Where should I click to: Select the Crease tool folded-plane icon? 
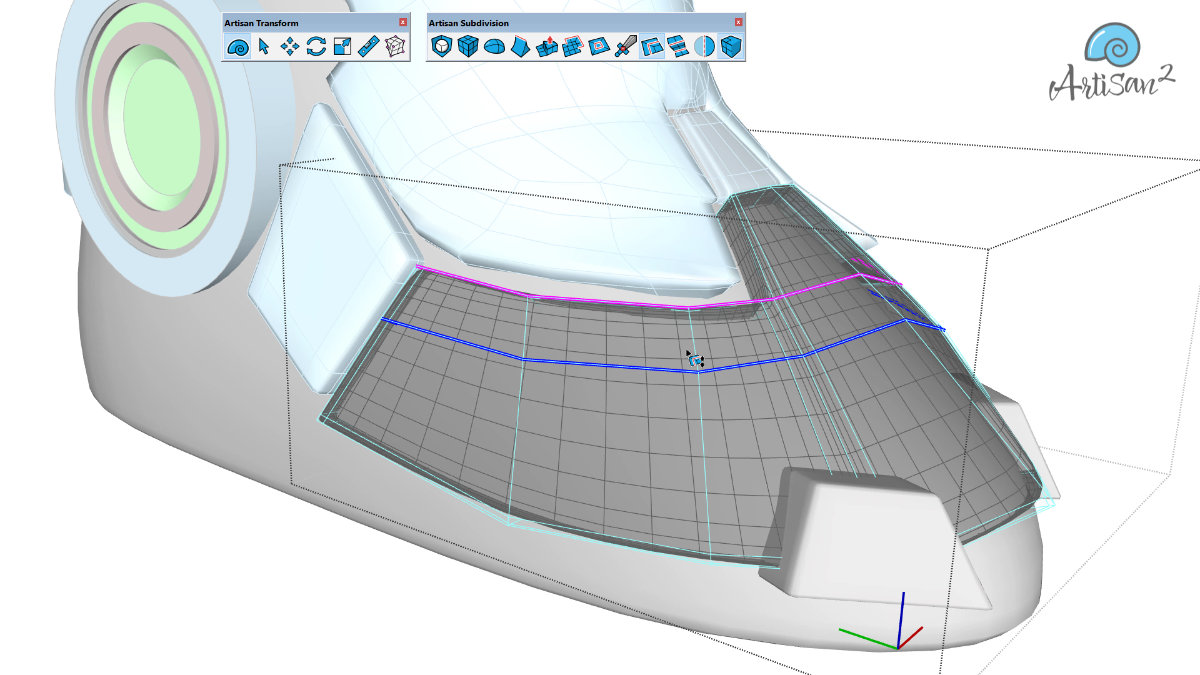pos(520,46)
